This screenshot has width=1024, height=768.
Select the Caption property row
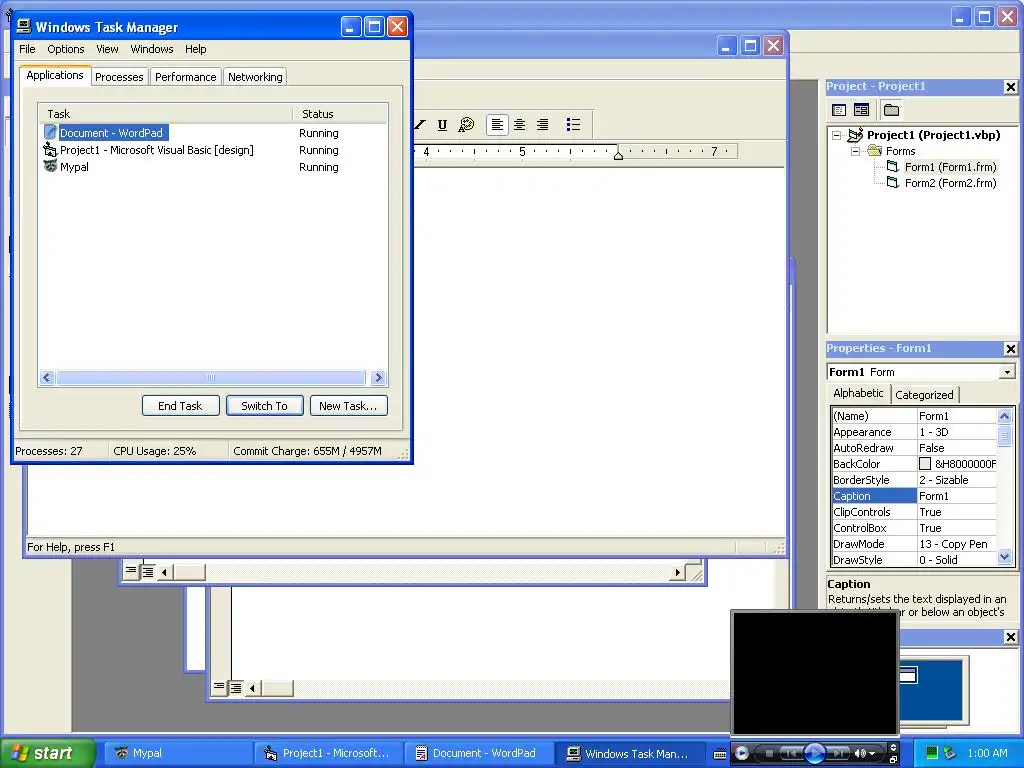914,496
